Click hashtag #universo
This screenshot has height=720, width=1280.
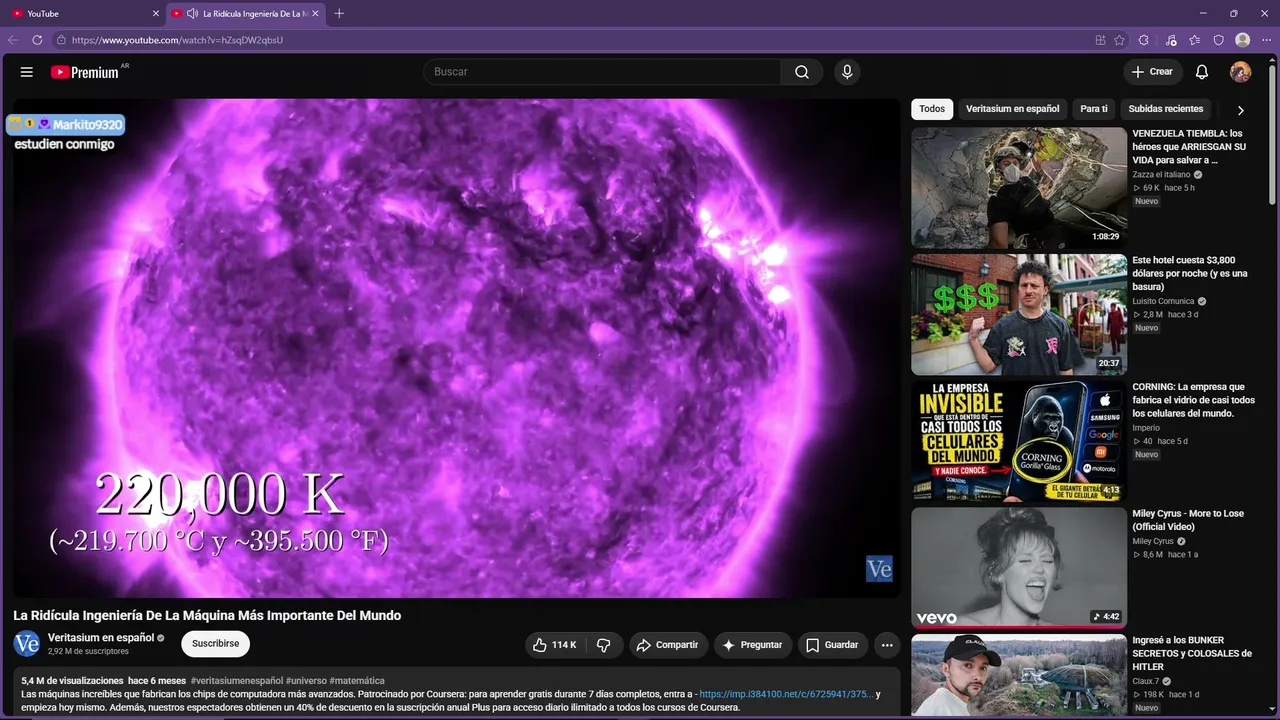coord(305,681)
